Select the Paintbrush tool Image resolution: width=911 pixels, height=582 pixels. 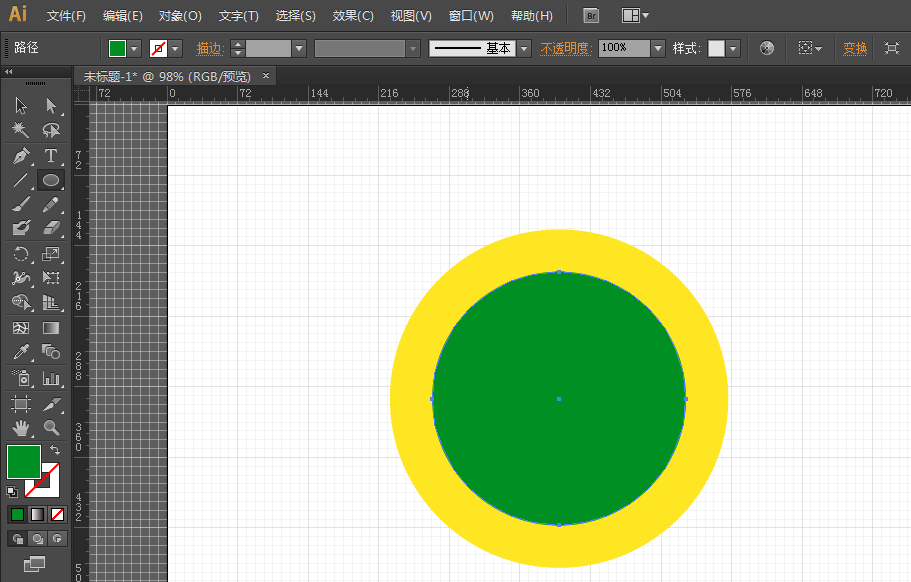(20, 205)
